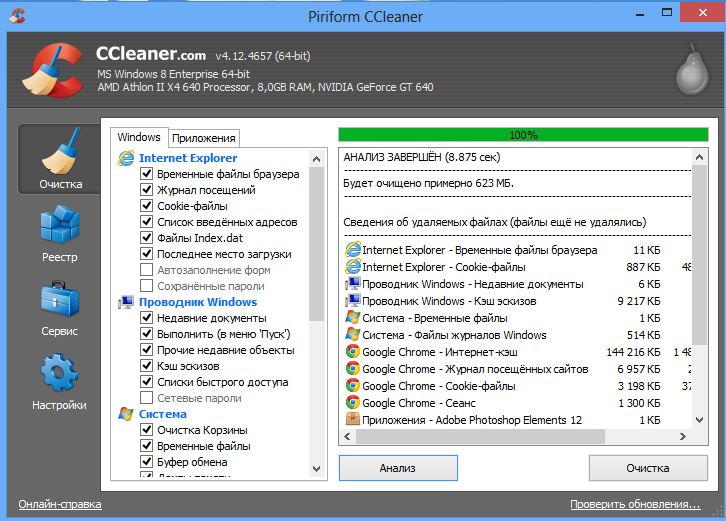Click the Анализ button
726x521 pixels.
tap(398, 468)
